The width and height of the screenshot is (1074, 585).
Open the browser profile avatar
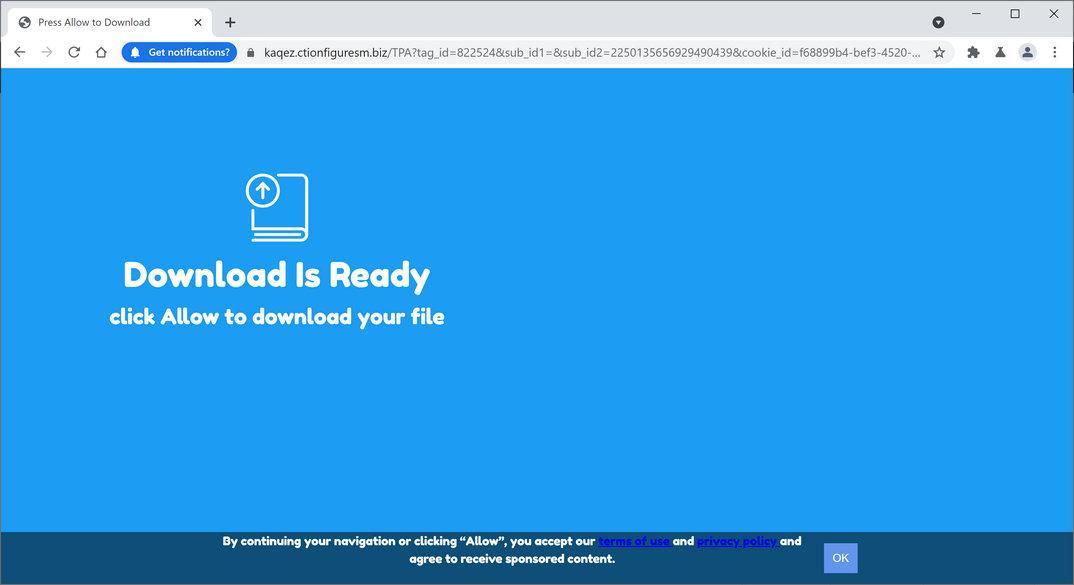pyautogui.click(x=1026, y=52)
